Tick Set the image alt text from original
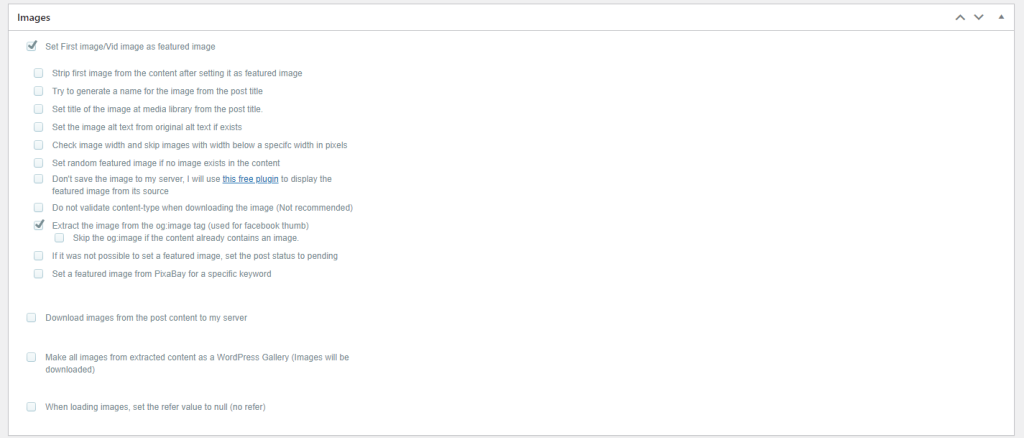This screenshot has height=438, width=1024. [39, 127]
